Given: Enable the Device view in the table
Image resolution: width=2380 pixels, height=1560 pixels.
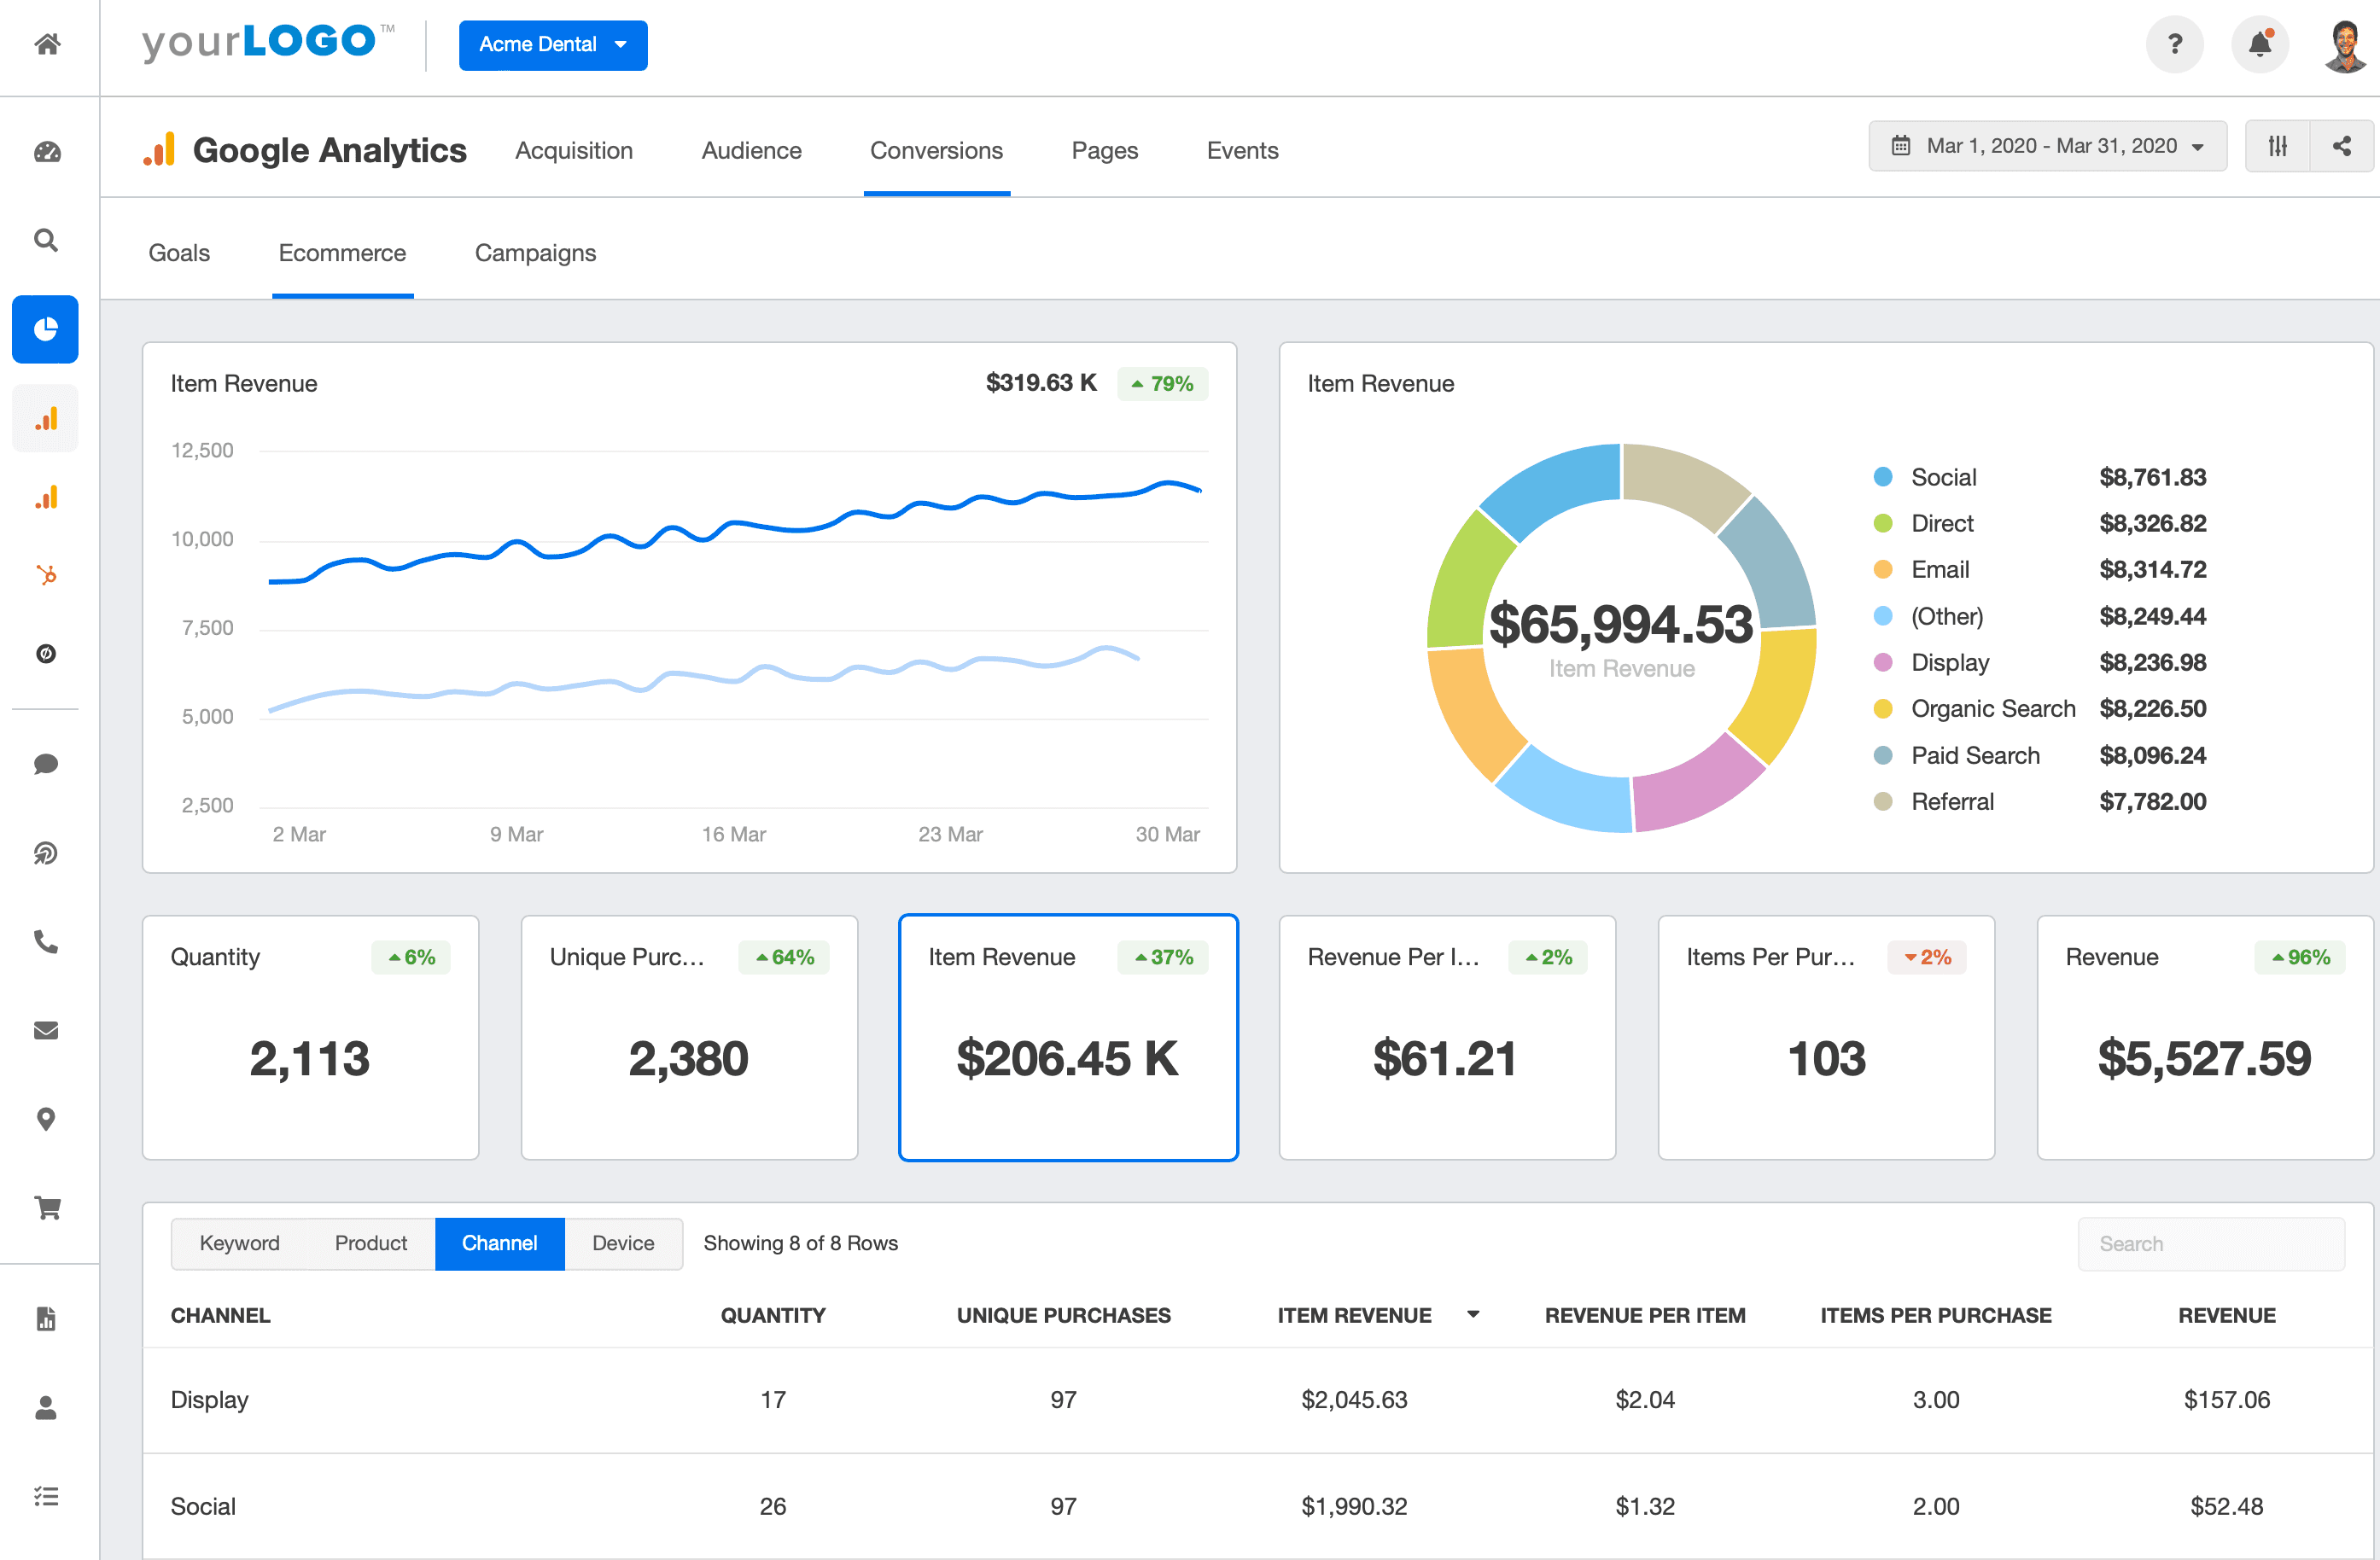Looking at the screenshot, I should [x=622, y=1243].
